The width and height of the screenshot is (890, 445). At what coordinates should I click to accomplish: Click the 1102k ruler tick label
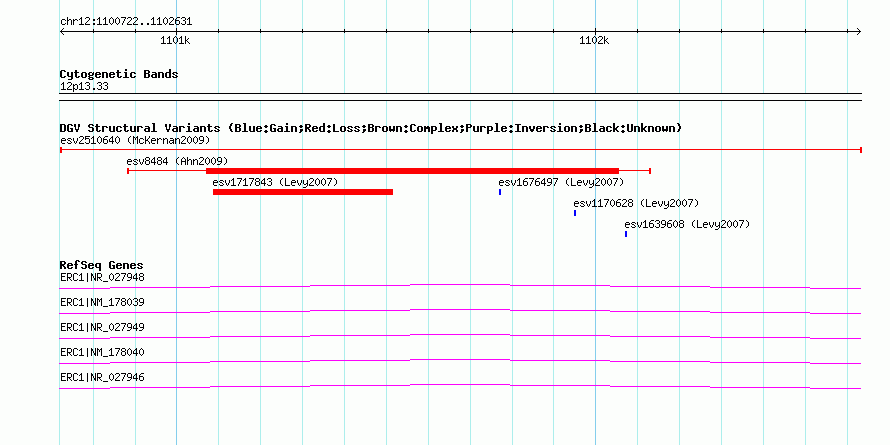coord(594,40)
